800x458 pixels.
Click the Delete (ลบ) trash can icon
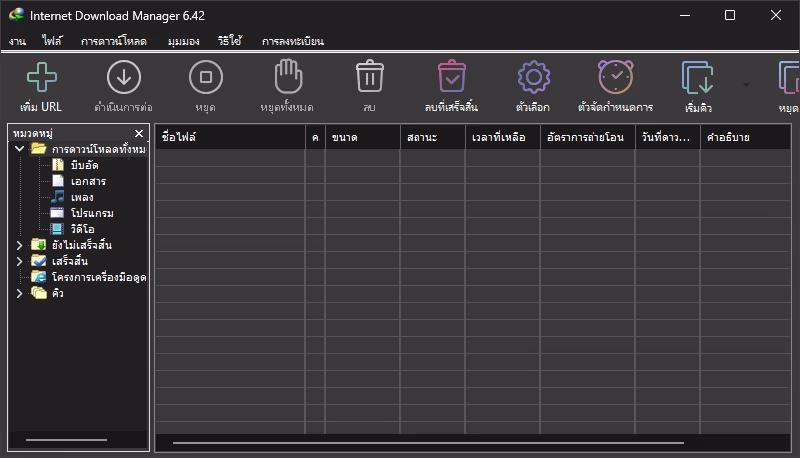[370, 77]
